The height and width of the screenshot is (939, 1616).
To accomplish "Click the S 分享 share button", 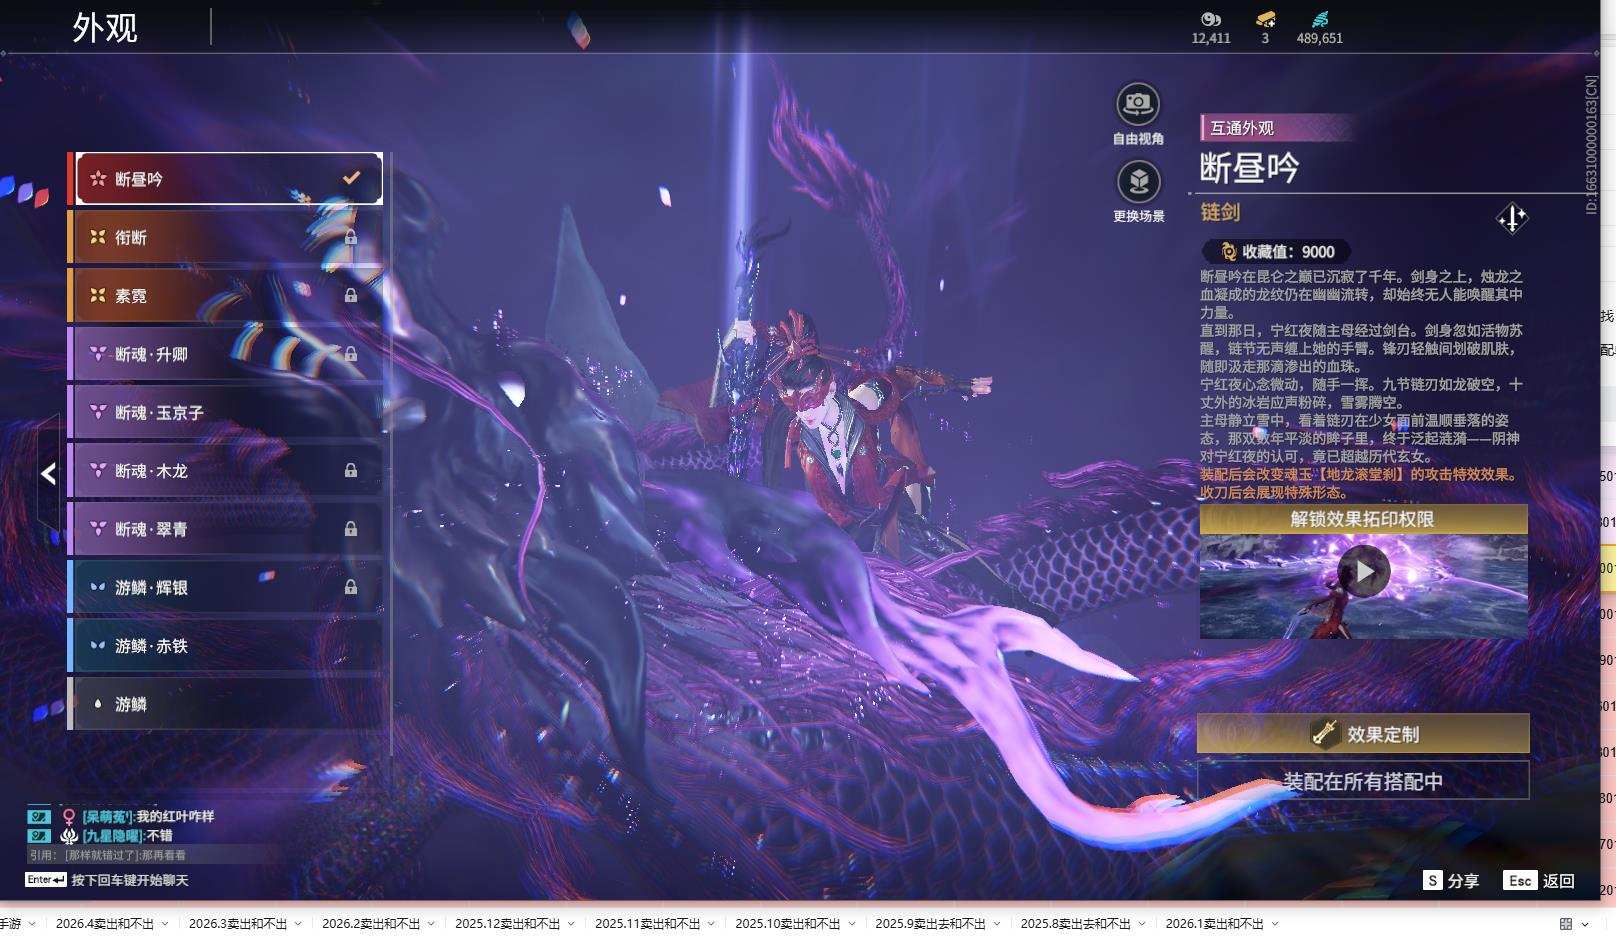I will click(x=1451, y=880).
